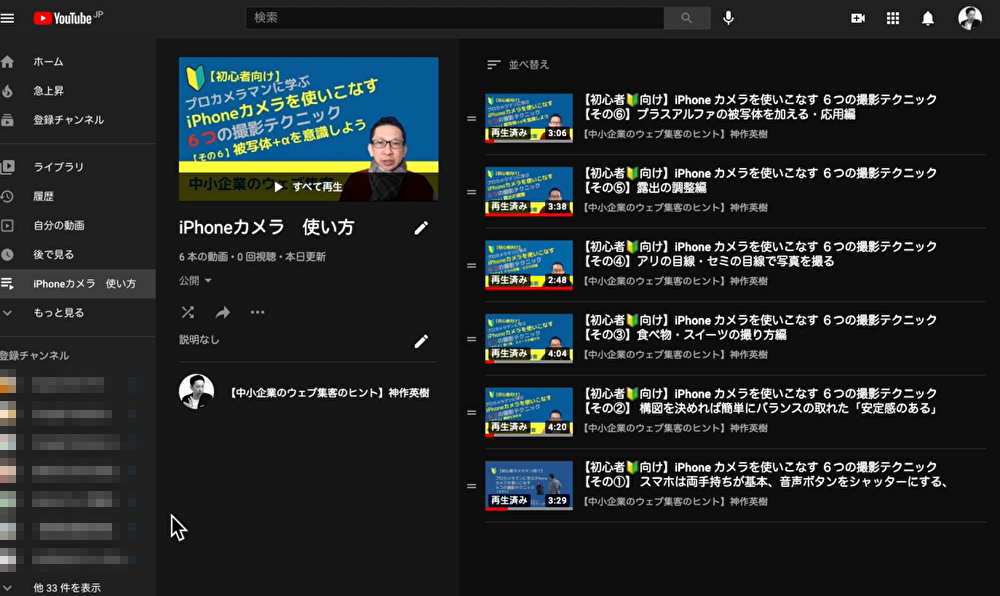The height and width of the screenshot is (596, 1000).
Task: Click すべて再生 to play all
Action: tap(309, 187)
